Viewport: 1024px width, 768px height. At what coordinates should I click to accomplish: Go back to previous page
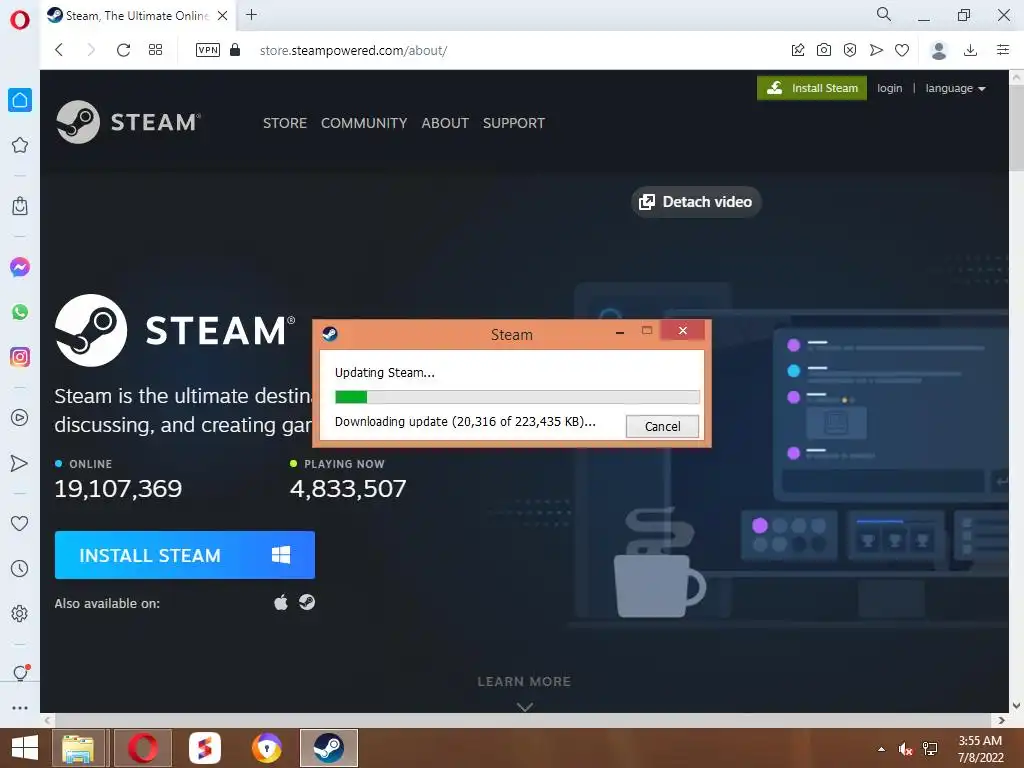click(x=59, y=50)
